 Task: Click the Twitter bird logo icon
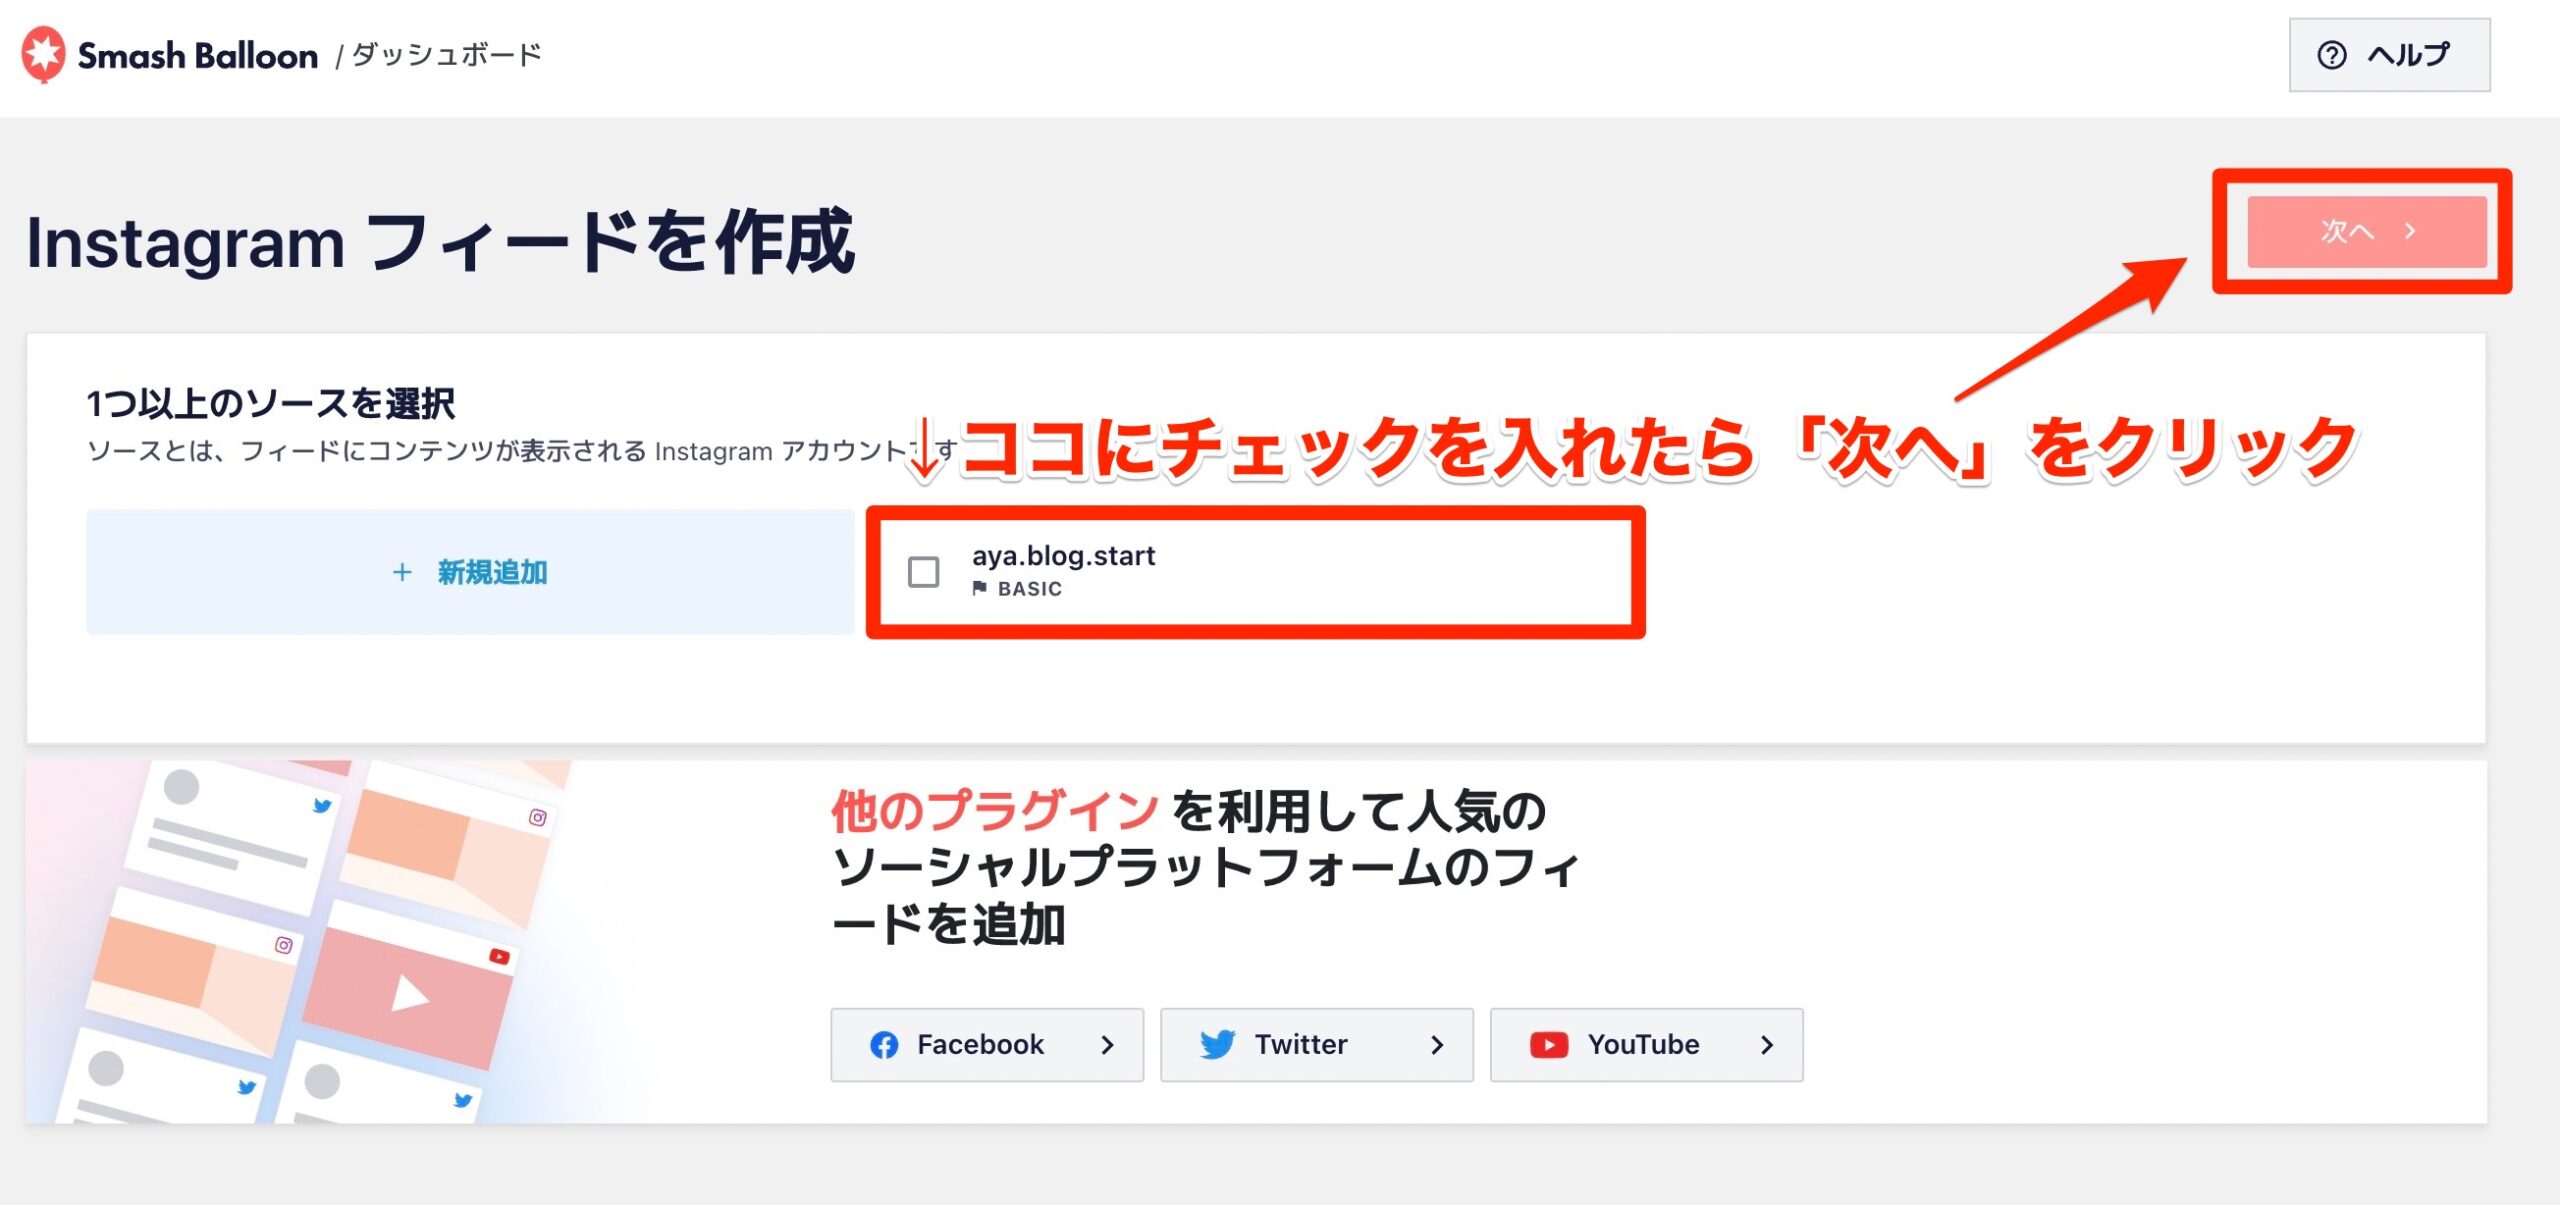(x=1217, y=1045)
